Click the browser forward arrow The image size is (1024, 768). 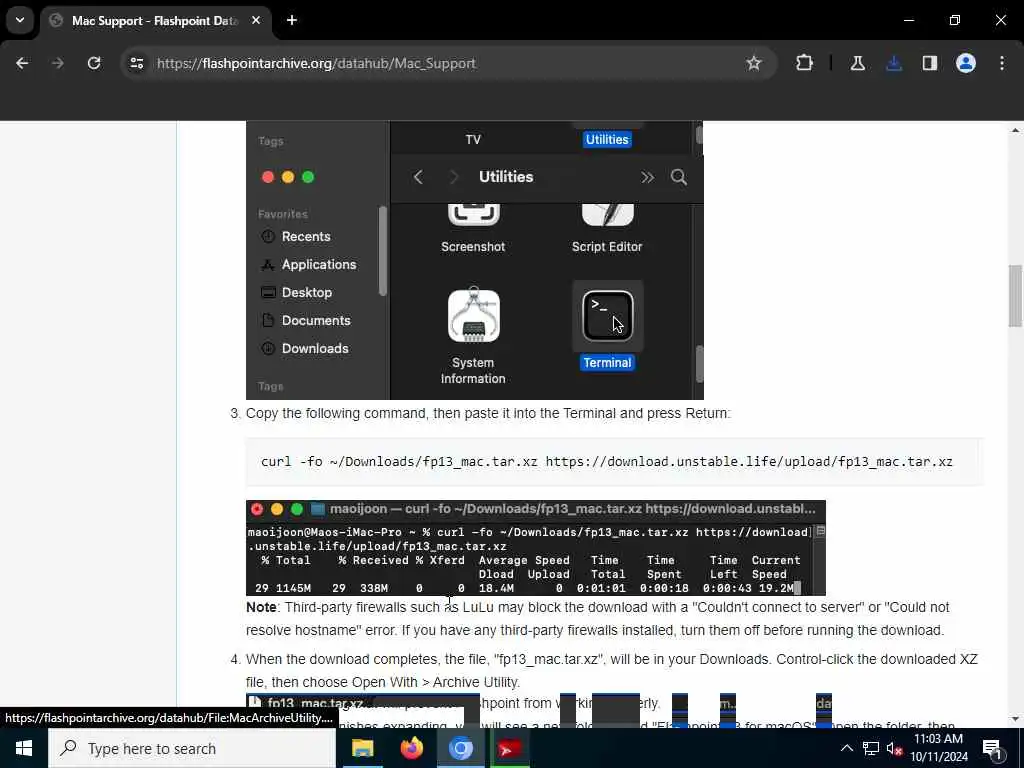(x=57, y=63)
